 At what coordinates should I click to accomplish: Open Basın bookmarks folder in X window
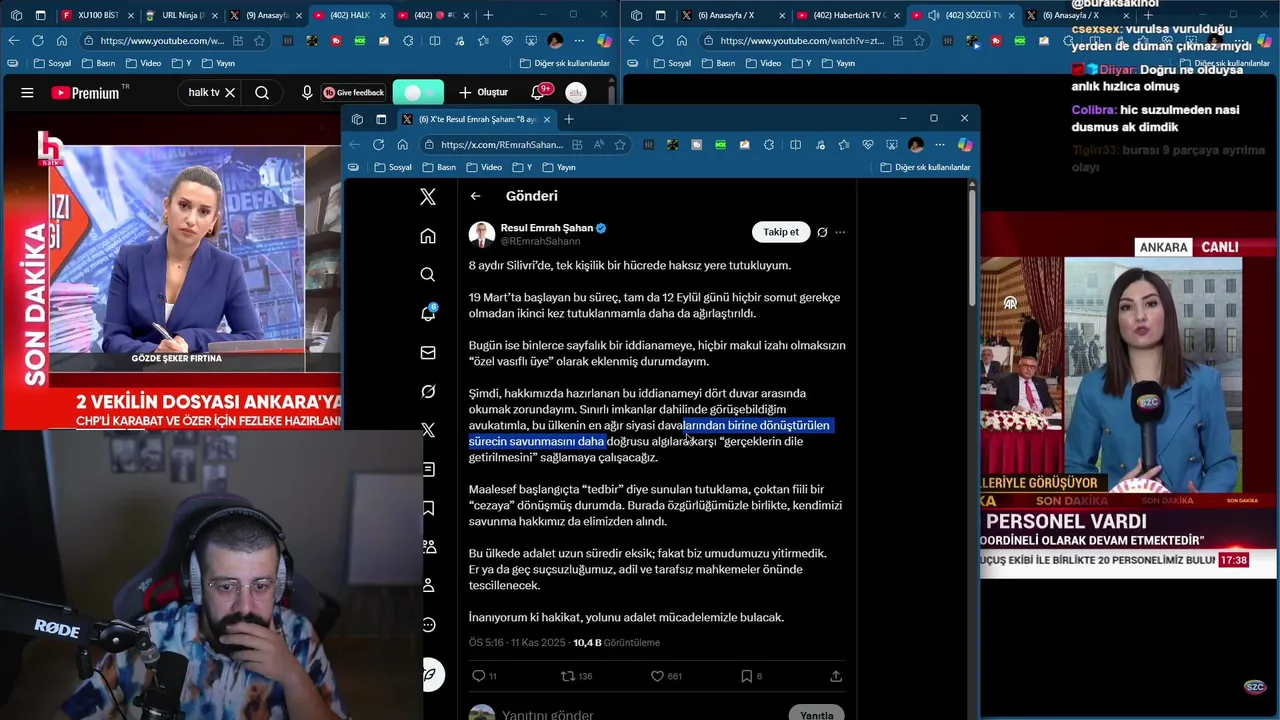[439, 167]
